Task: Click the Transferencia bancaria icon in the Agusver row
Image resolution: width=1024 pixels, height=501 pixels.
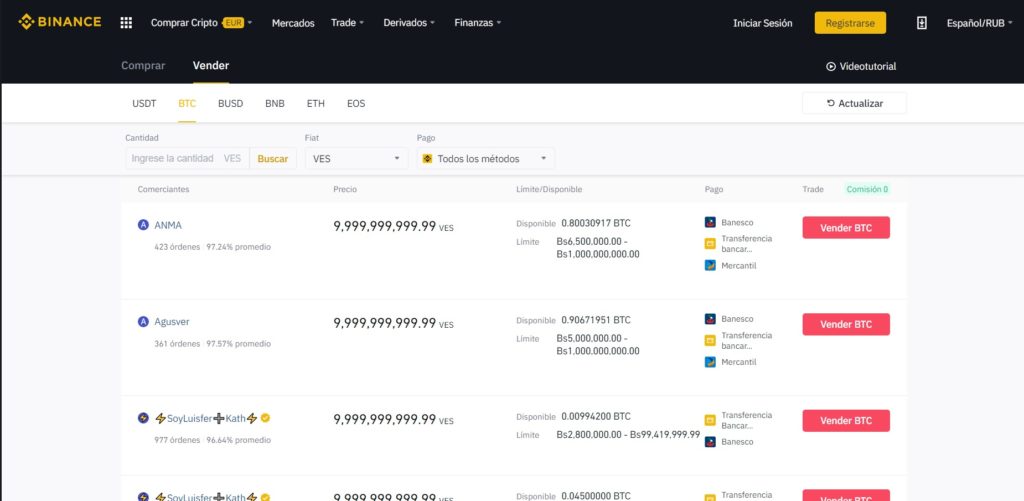Action: click(x=711, y=340)
